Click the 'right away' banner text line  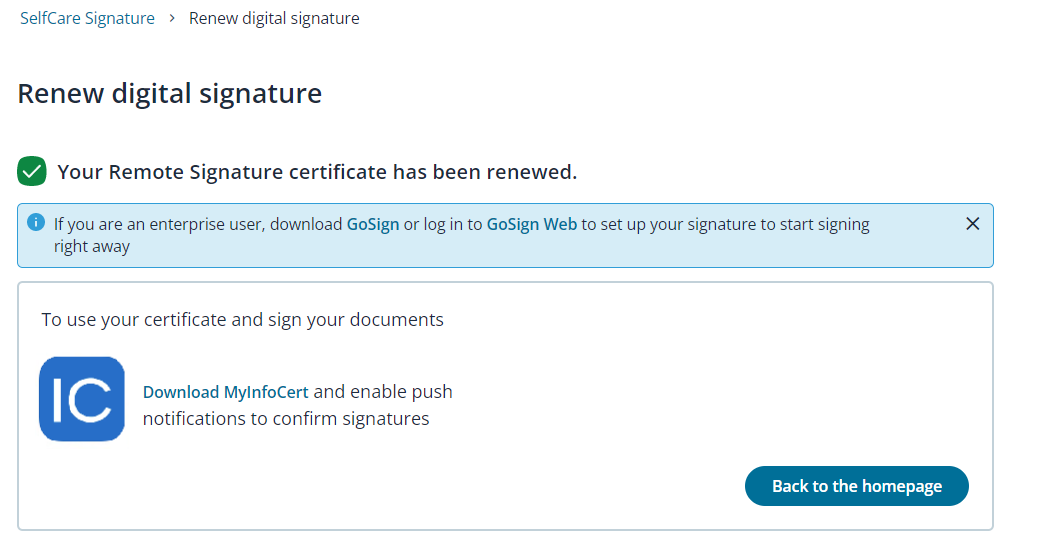click(91, 246)
